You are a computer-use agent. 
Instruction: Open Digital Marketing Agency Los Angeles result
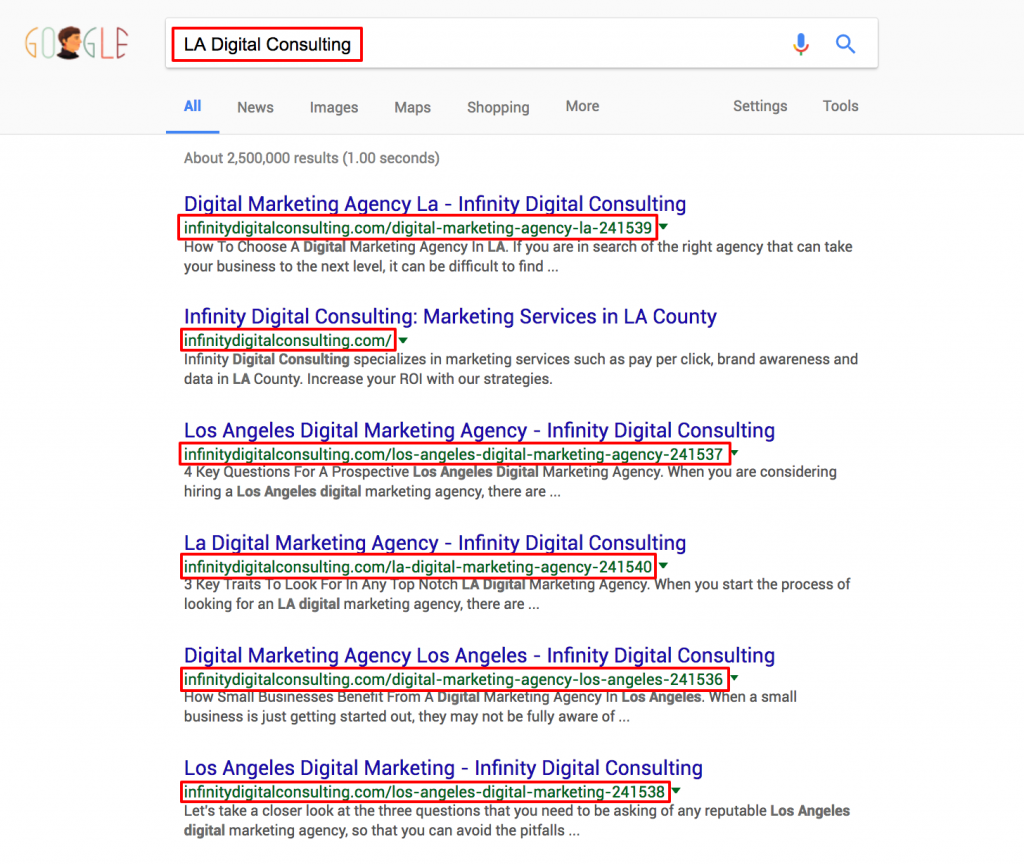[479, 656]
